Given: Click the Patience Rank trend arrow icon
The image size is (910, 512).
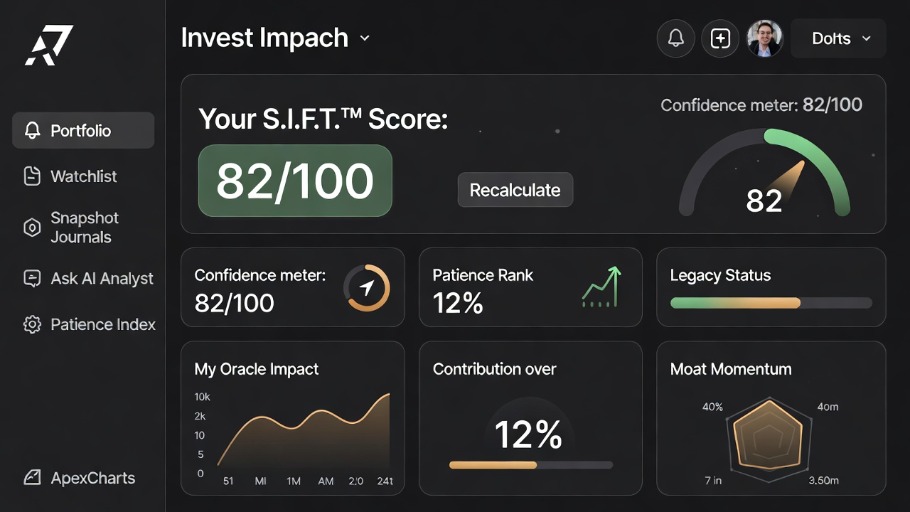Looking at the screenshot, I should pyautogui.click(x=601, y=287).
